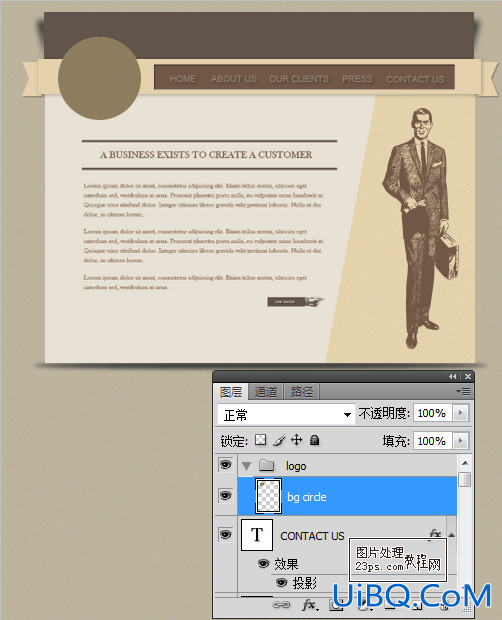Collapse the panel using the double-arrow icon
The height and width of the screenshot is (620, 502).
click(x=453, y=376)
